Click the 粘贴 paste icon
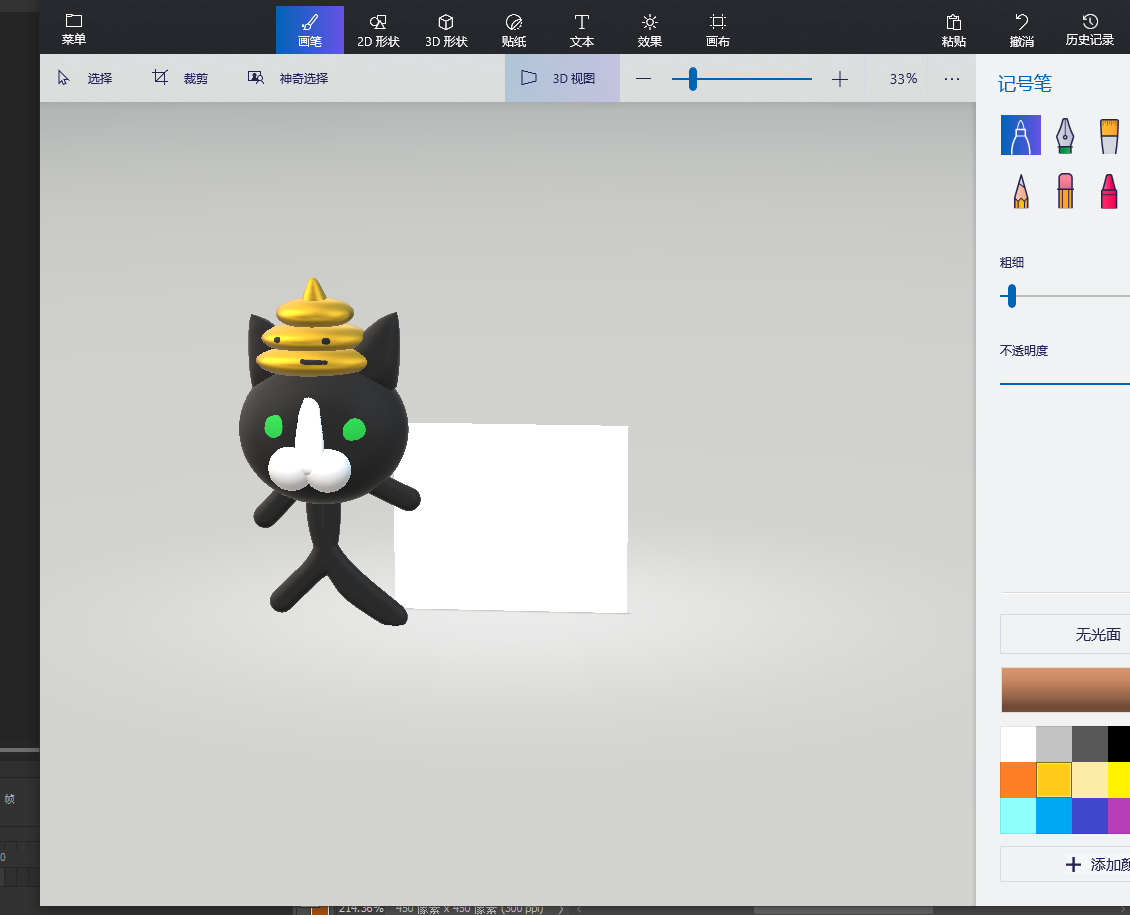The image size is (1130, 915). click(953, 29)
